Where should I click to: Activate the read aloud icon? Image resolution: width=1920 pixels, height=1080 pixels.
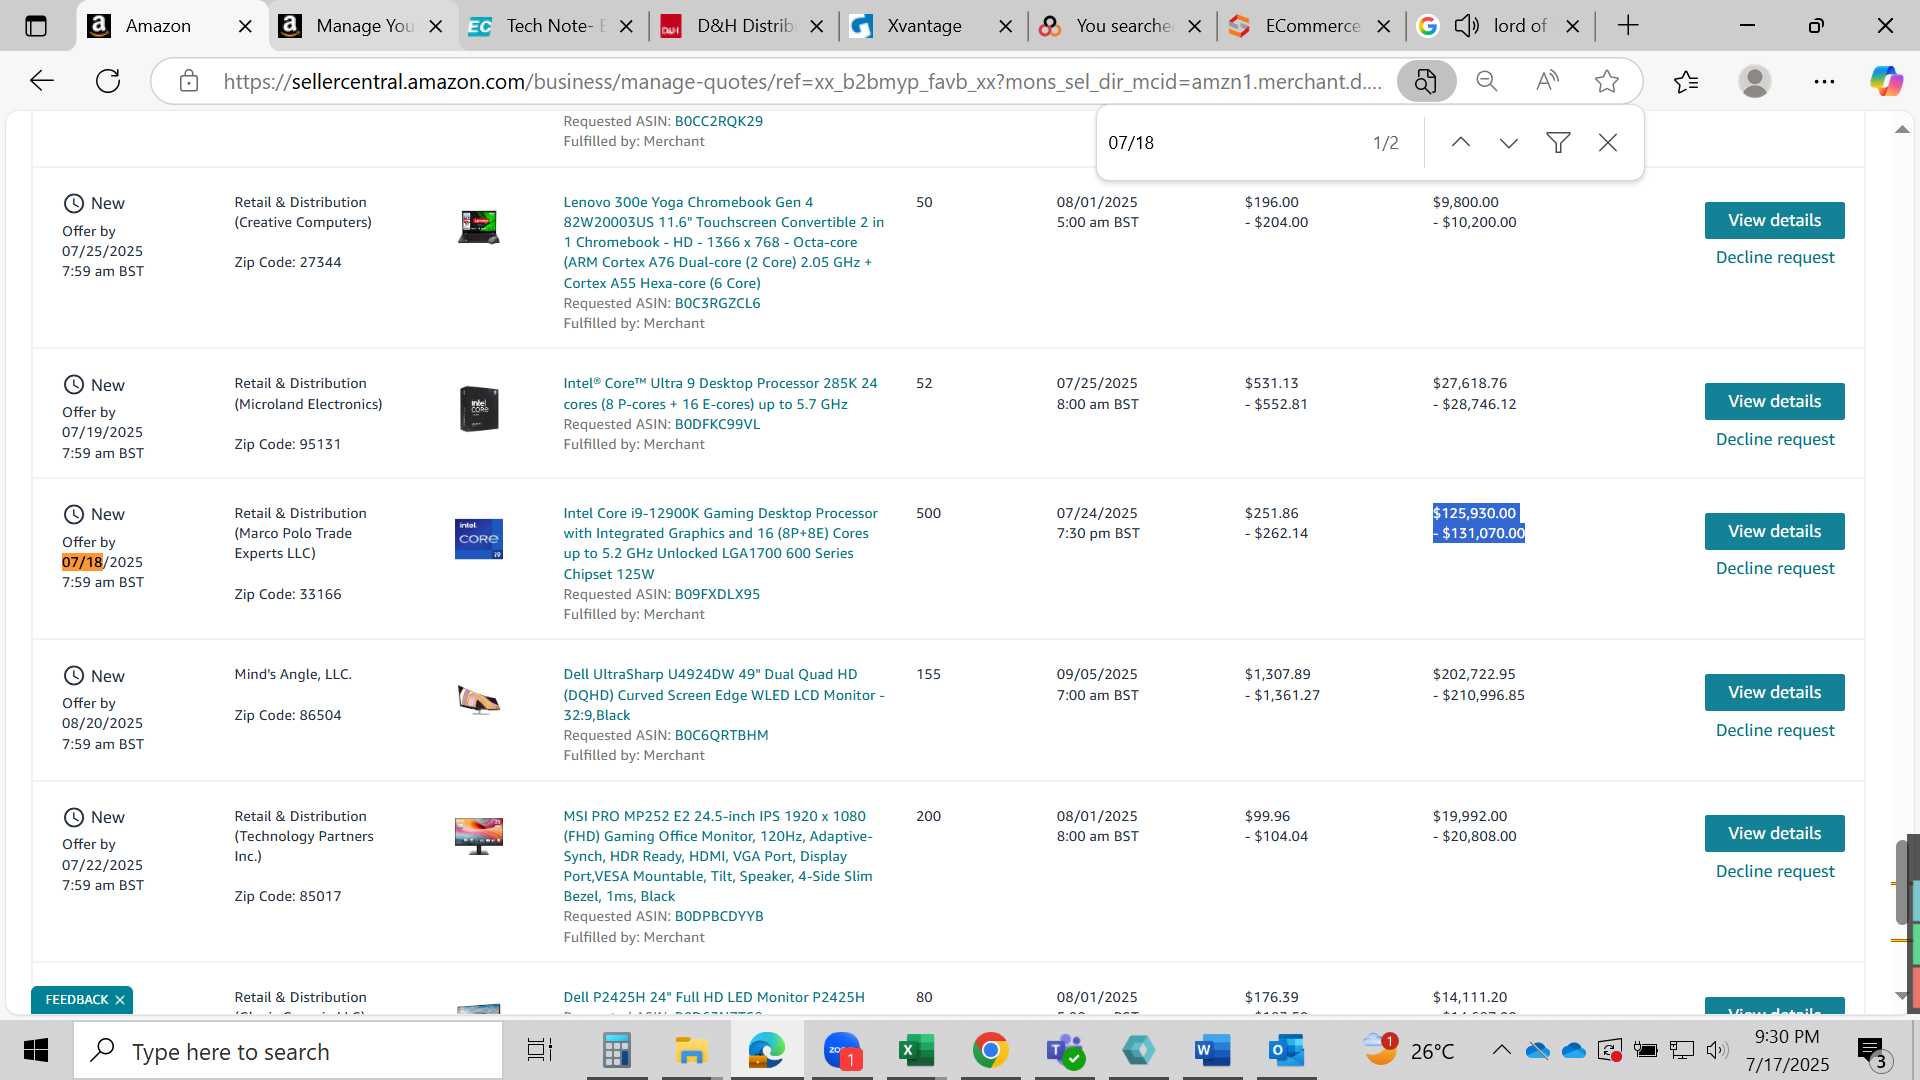pos(1547,81)
